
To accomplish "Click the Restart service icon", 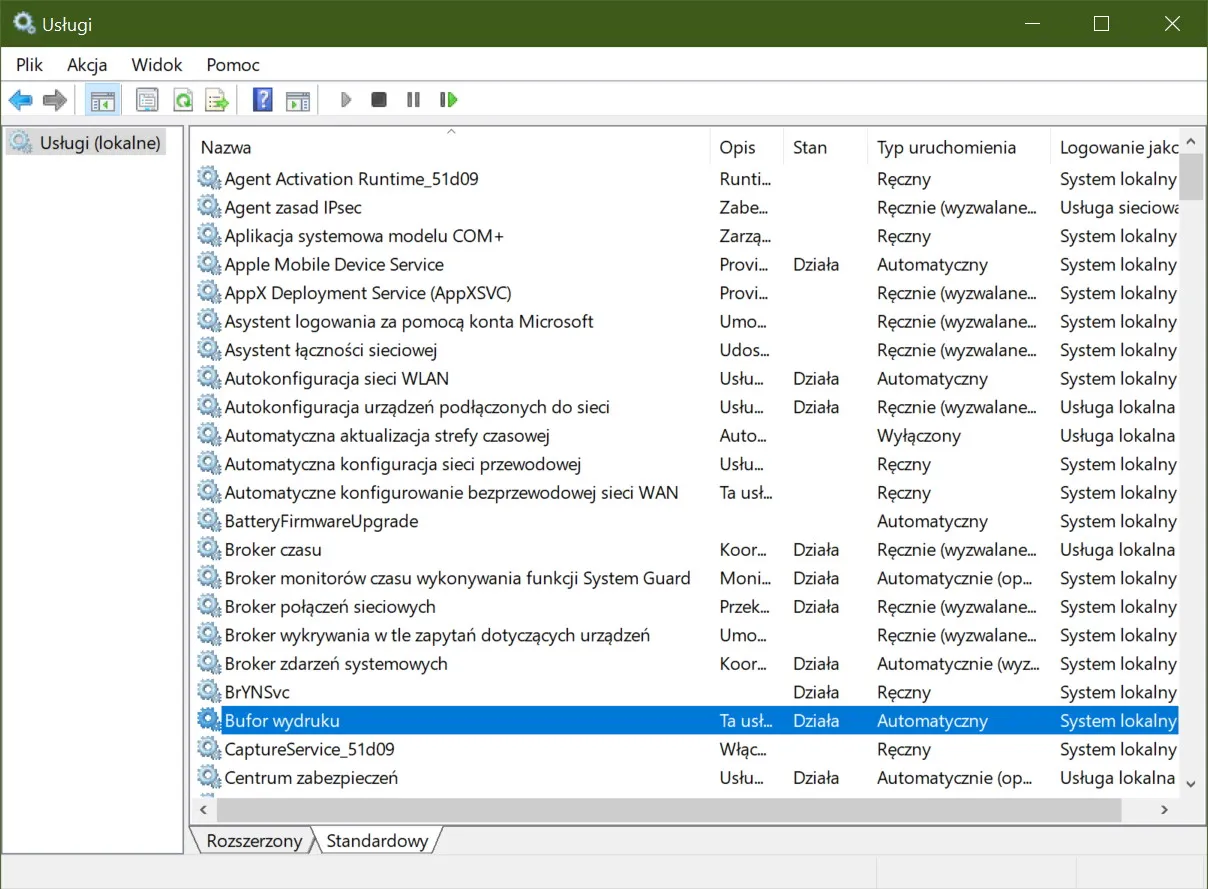I will 448,99.
